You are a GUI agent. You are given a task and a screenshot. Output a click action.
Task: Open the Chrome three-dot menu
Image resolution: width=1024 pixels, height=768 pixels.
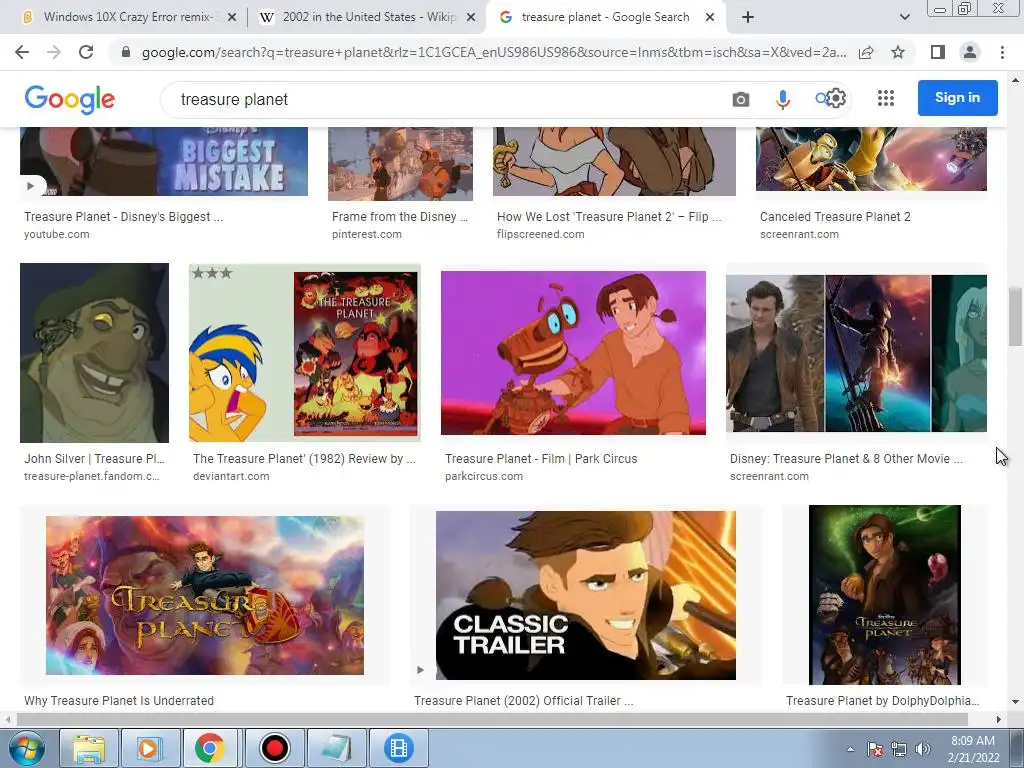(1002, 52)
